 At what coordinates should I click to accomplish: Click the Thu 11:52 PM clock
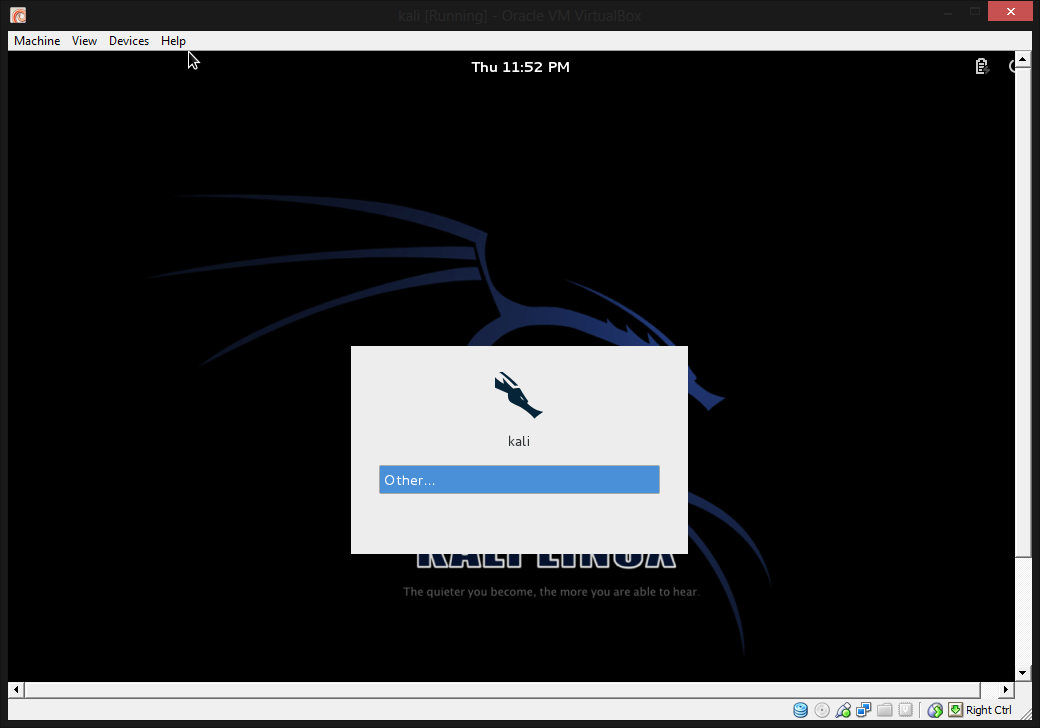(521, 67)
